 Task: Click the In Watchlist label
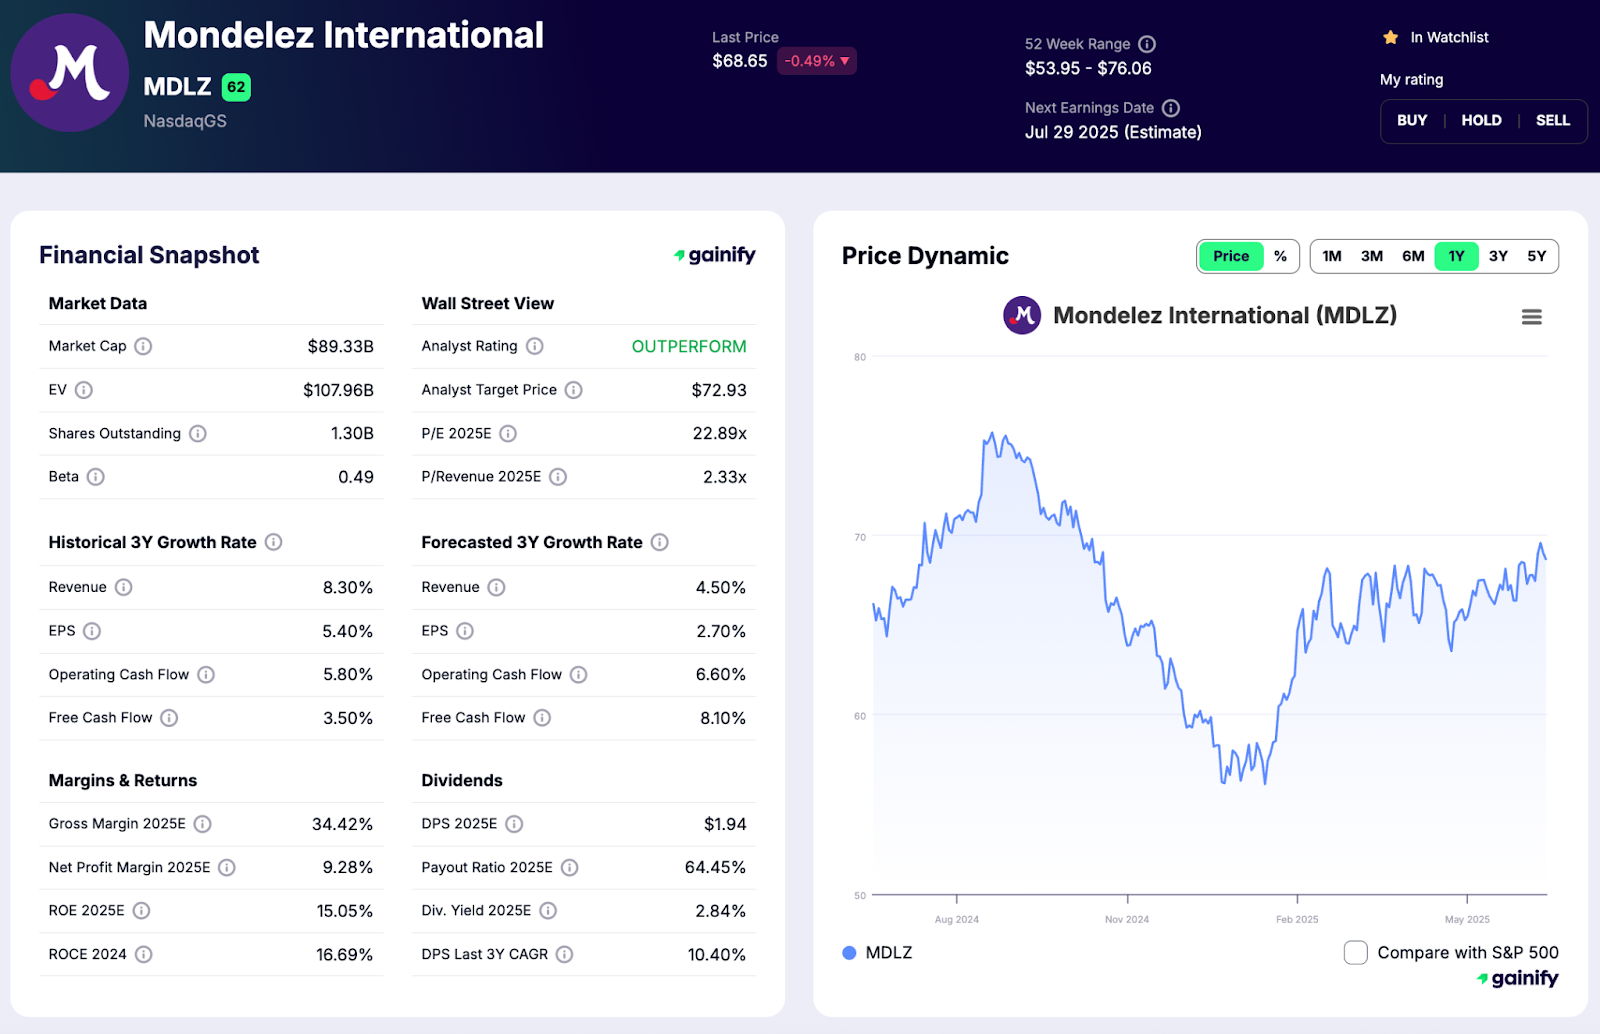point(1449,38)
